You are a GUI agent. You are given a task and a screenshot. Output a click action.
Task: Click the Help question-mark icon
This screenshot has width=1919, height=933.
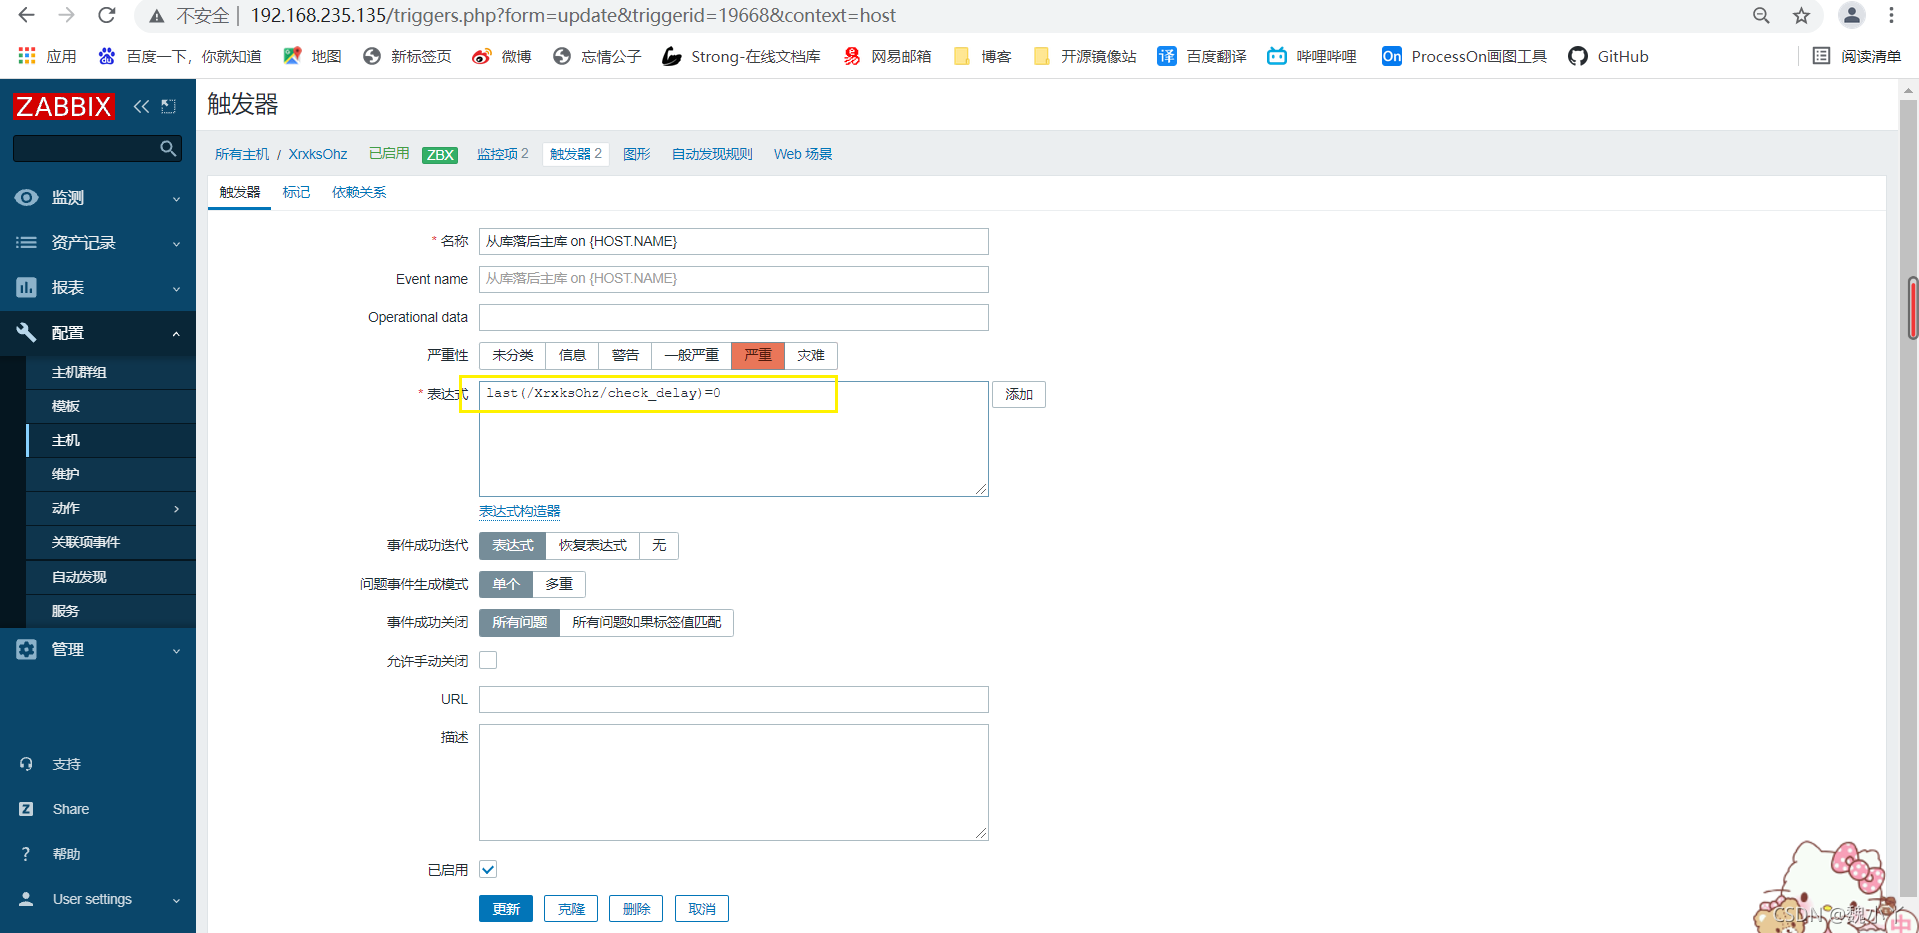click(x=26, y=854)
